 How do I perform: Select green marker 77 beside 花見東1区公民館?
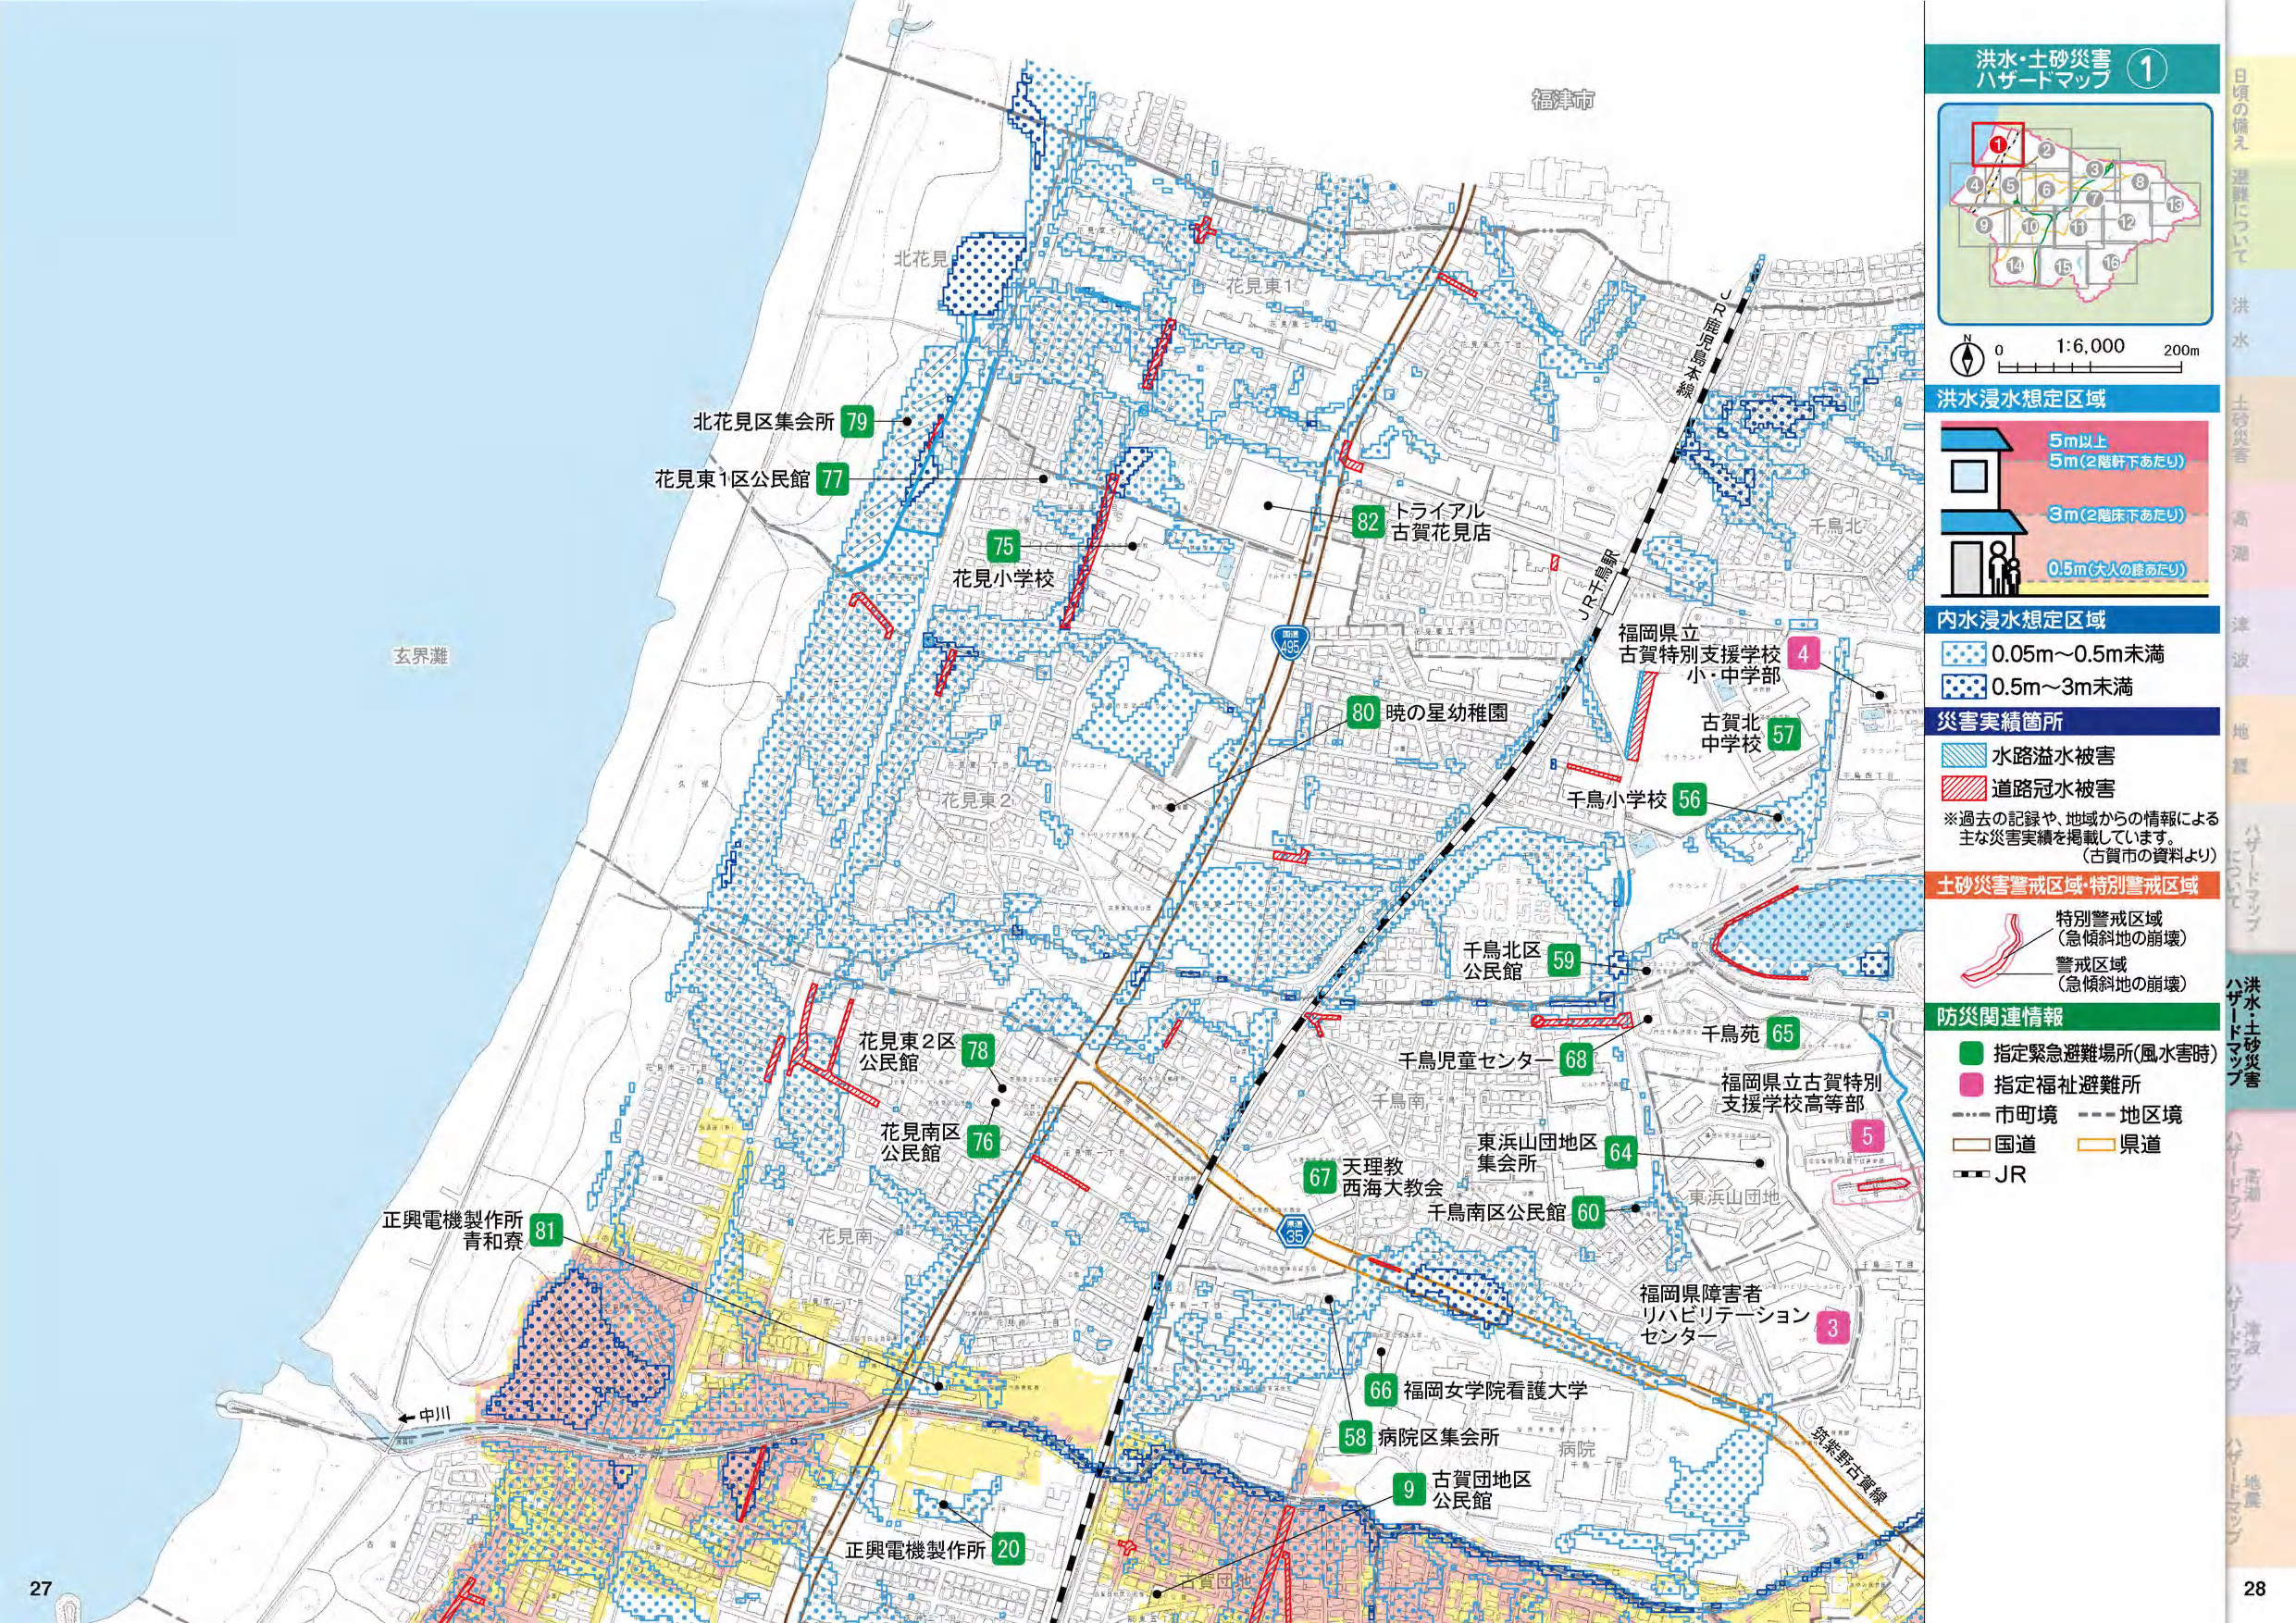click(x=832, y=479)
